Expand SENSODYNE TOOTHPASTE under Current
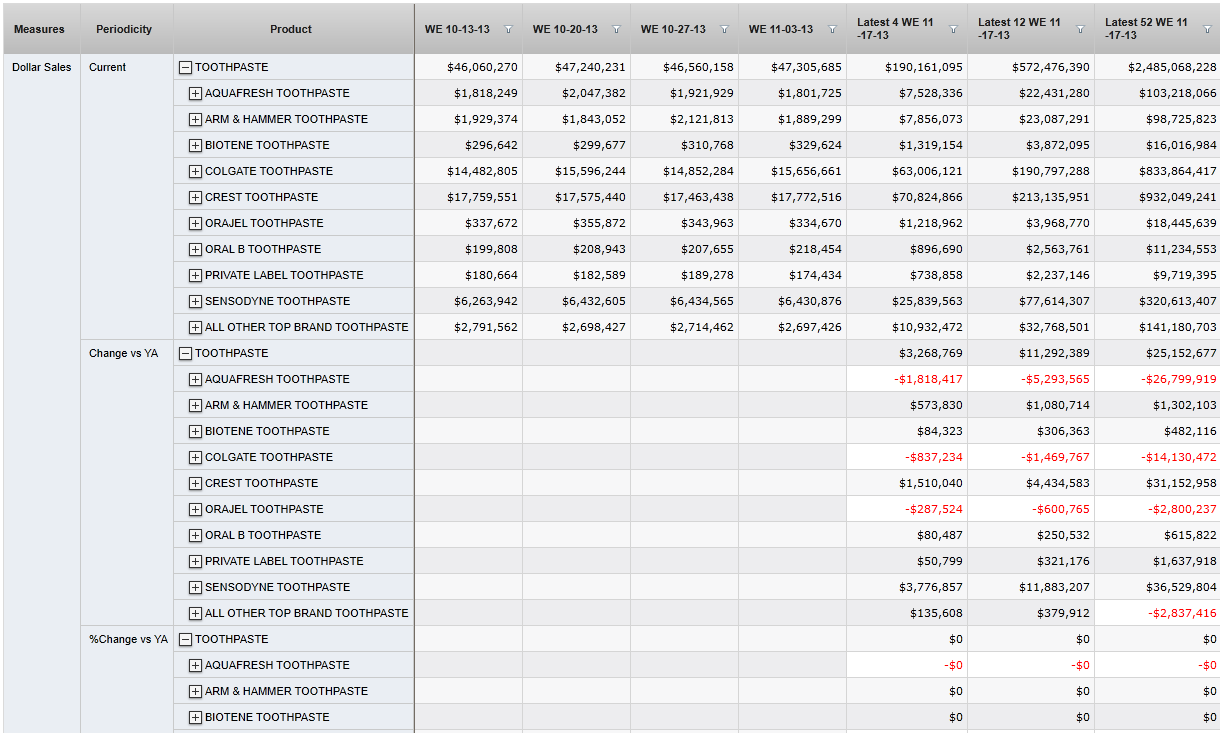Screen dimensions: 1220x733 pyautogui.click(x=195, y=302)
